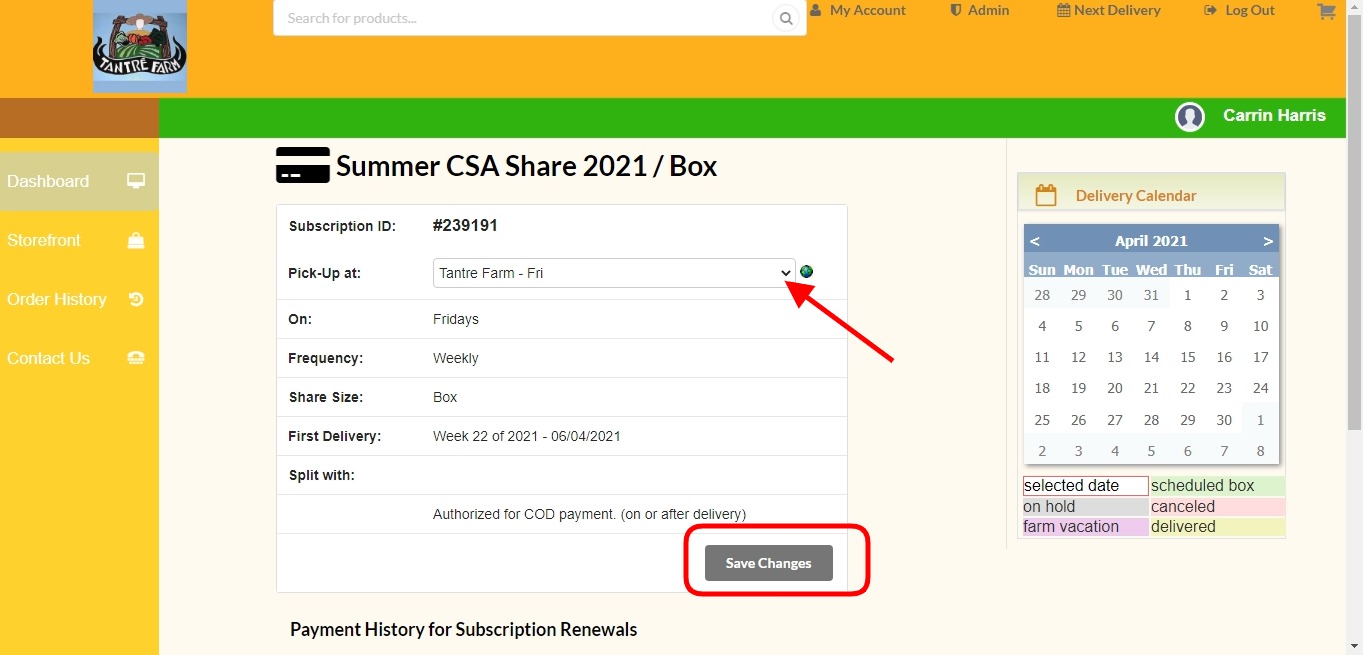Click the Tantre Farm logo
This screenshot has height=655, width=1363.
tap(140, 46)
